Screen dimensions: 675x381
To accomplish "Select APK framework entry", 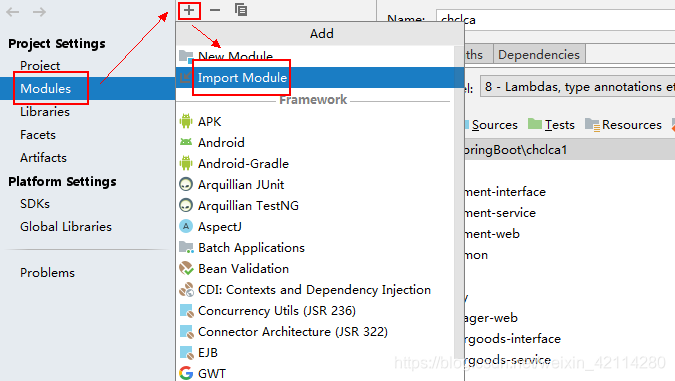I will pyautogui.click(x=316, y=121).
